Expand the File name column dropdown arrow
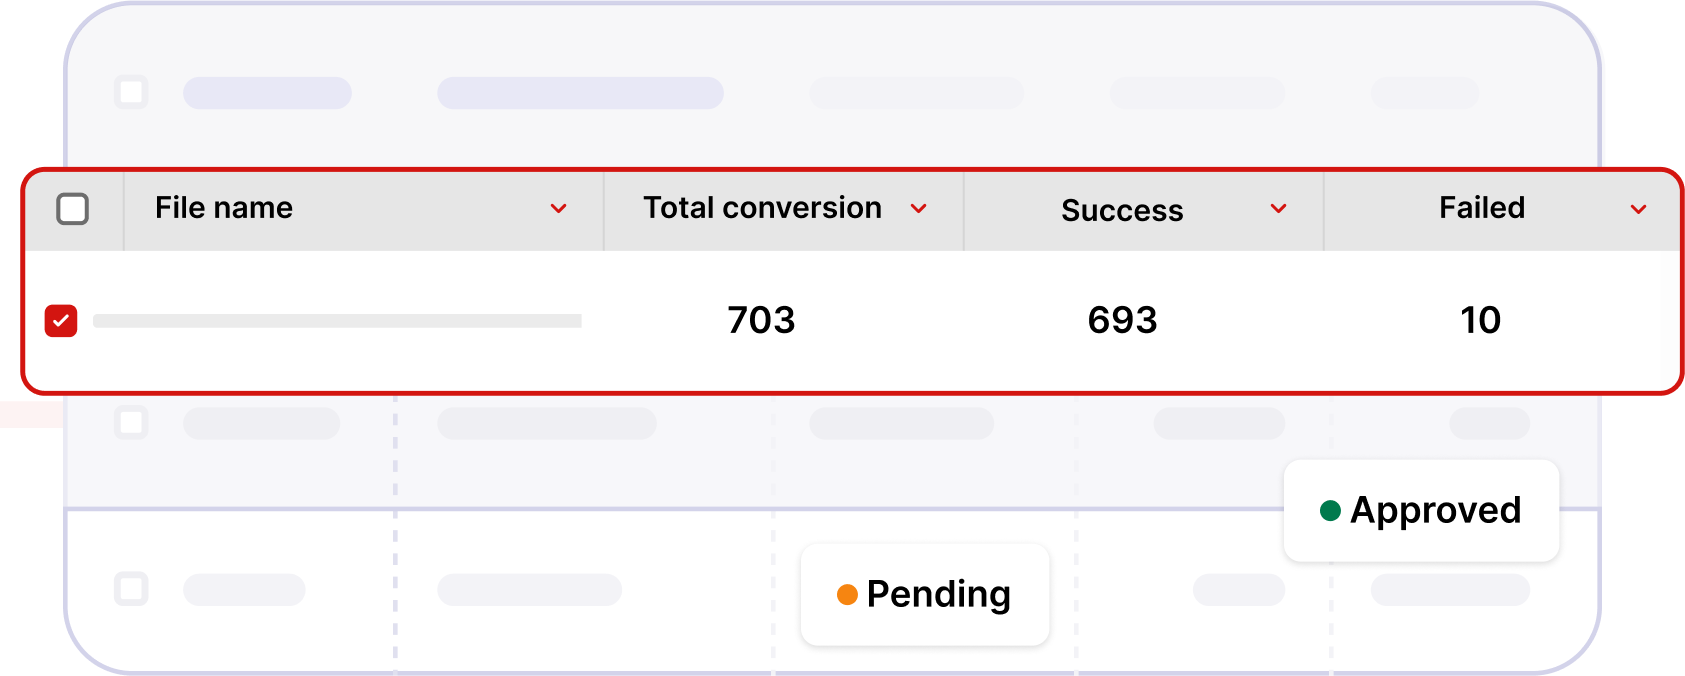Screen dimensions: 1685x676 tap(559, 209)
